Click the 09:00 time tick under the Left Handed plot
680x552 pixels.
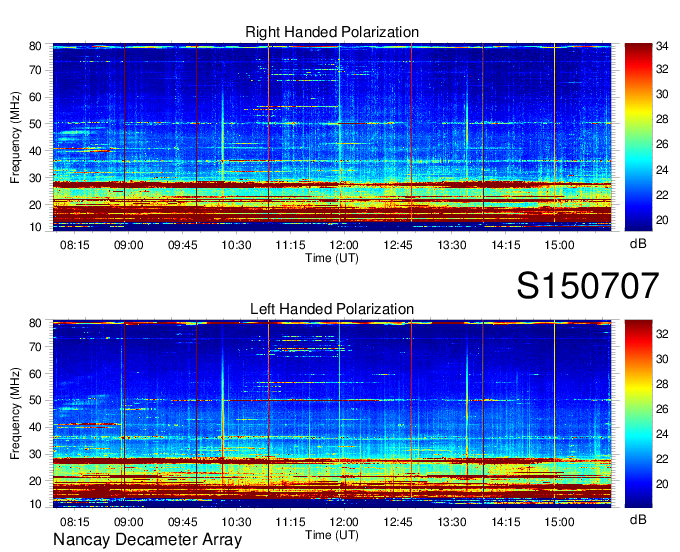tap(128, 522)
